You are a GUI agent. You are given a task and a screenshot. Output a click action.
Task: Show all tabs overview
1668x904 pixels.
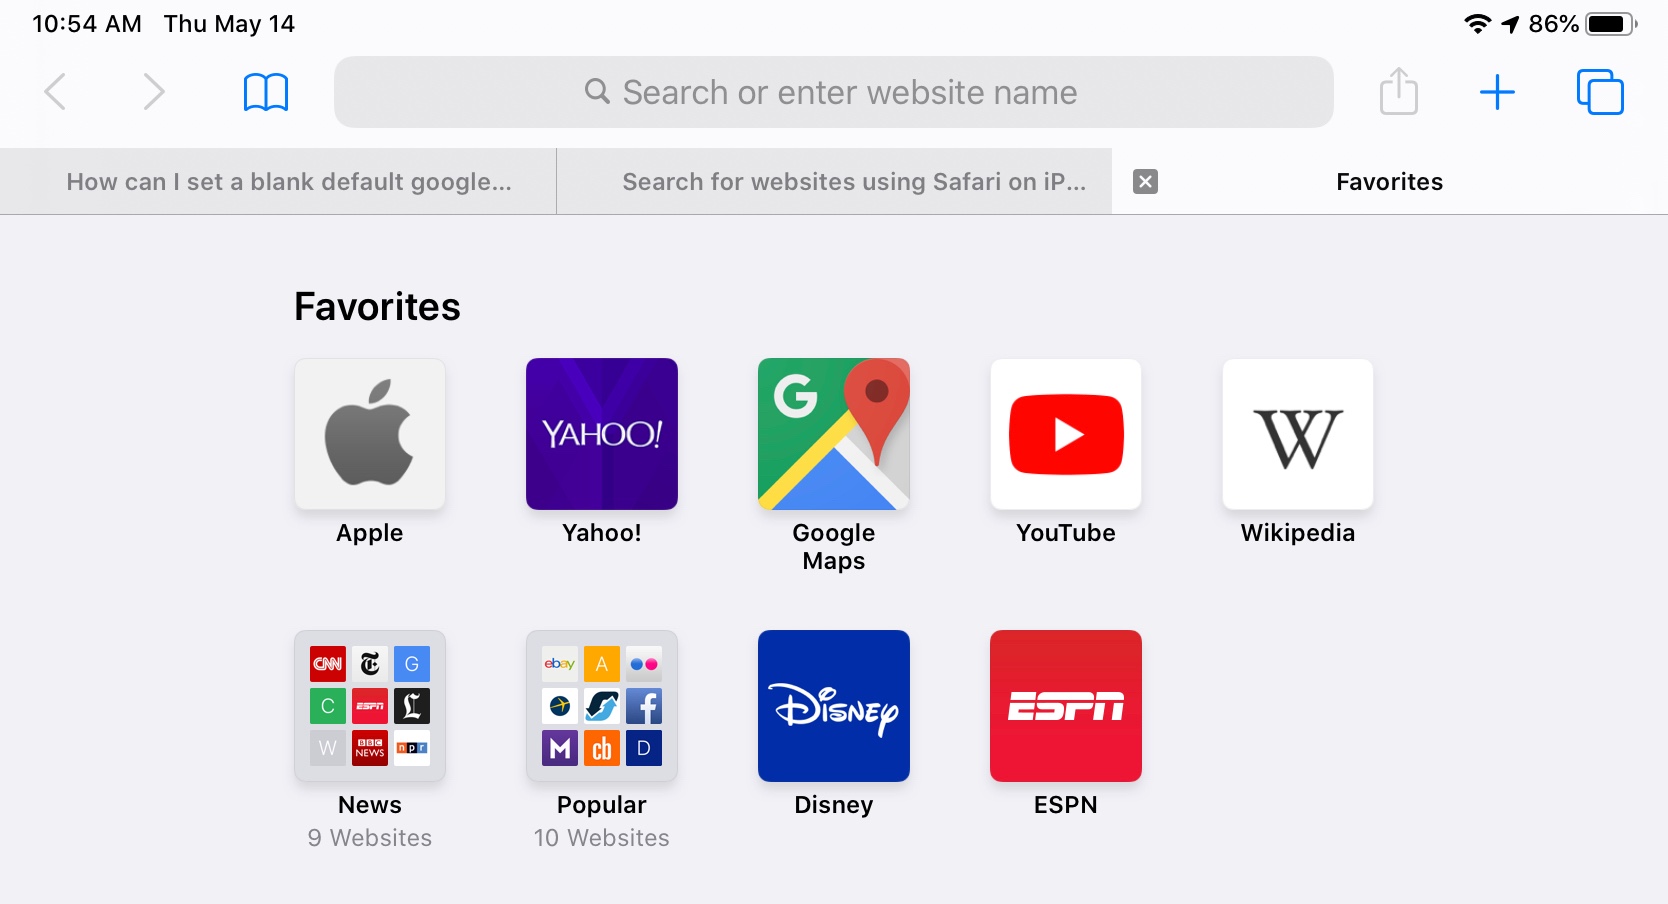point(1600,92)
